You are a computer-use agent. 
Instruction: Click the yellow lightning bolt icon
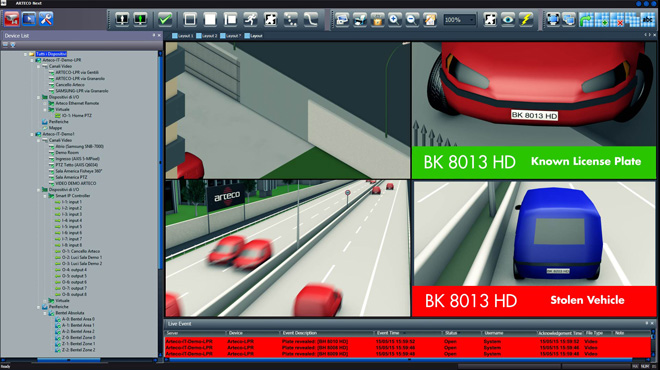[x=526, y=20]
